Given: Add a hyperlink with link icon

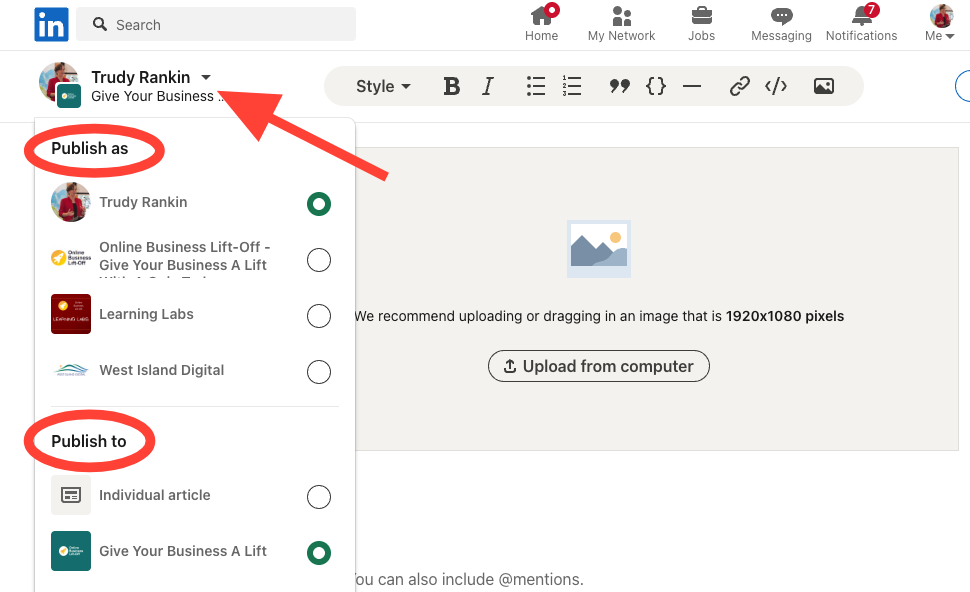Looking at the screenshot, I should 739,86.
